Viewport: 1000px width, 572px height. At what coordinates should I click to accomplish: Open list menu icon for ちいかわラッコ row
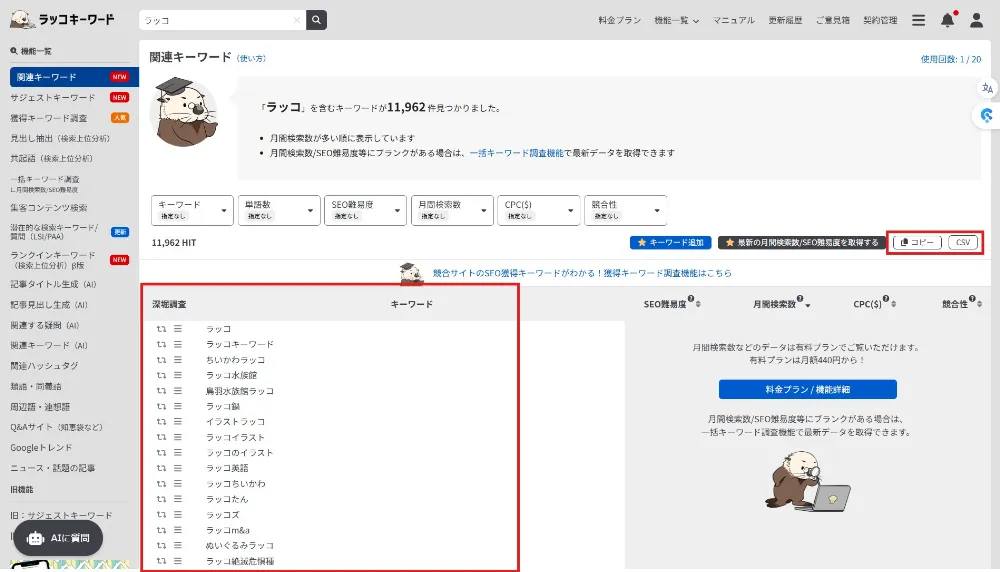click(178, 360)
